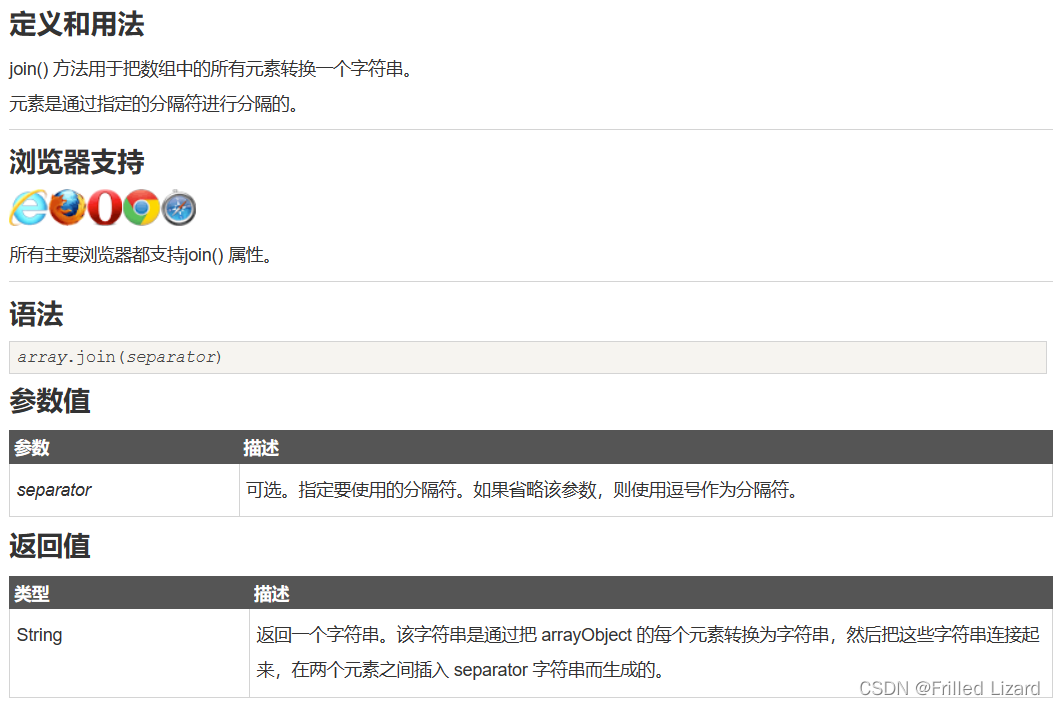Click the separator parameter cell
1055x705 pixels.
point(124,490)
